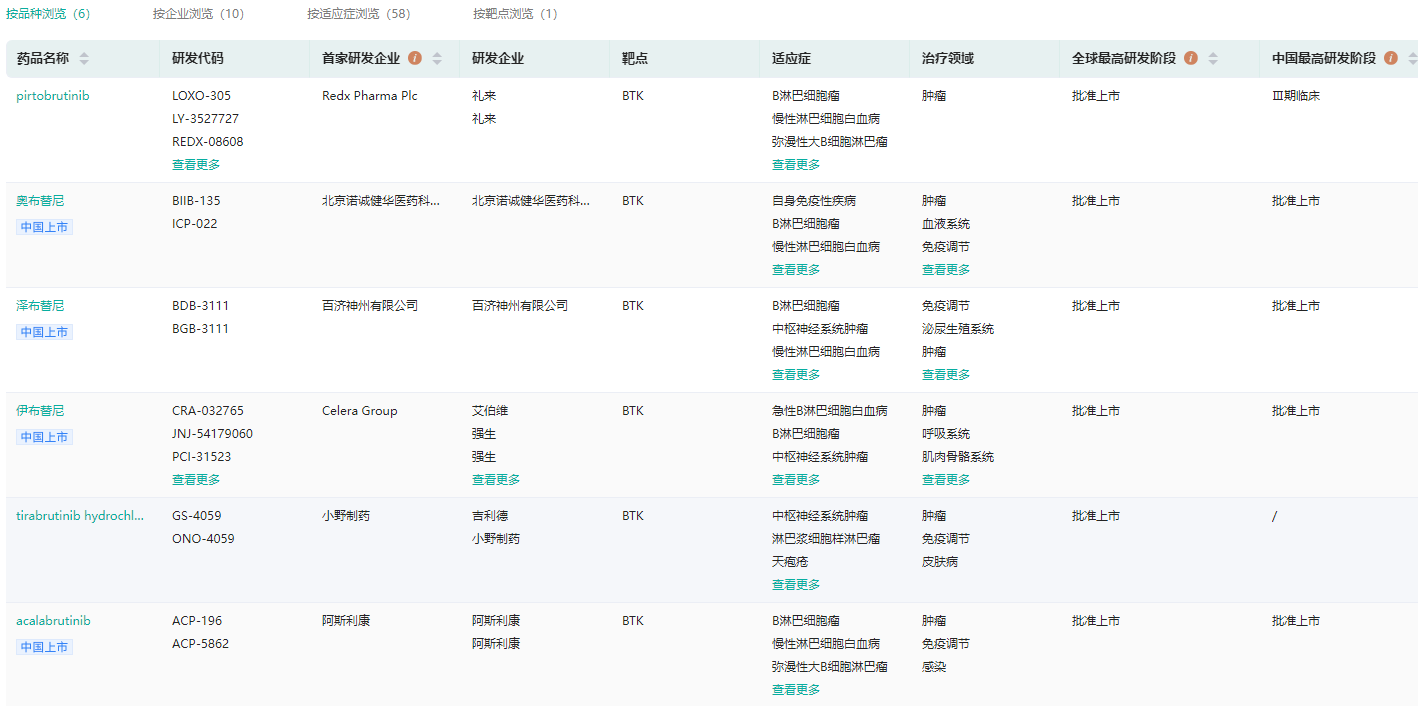Show info icon for 中国最高研发阶段
This screenshot has width=1418, height=706.
(x=1391, y=58)
